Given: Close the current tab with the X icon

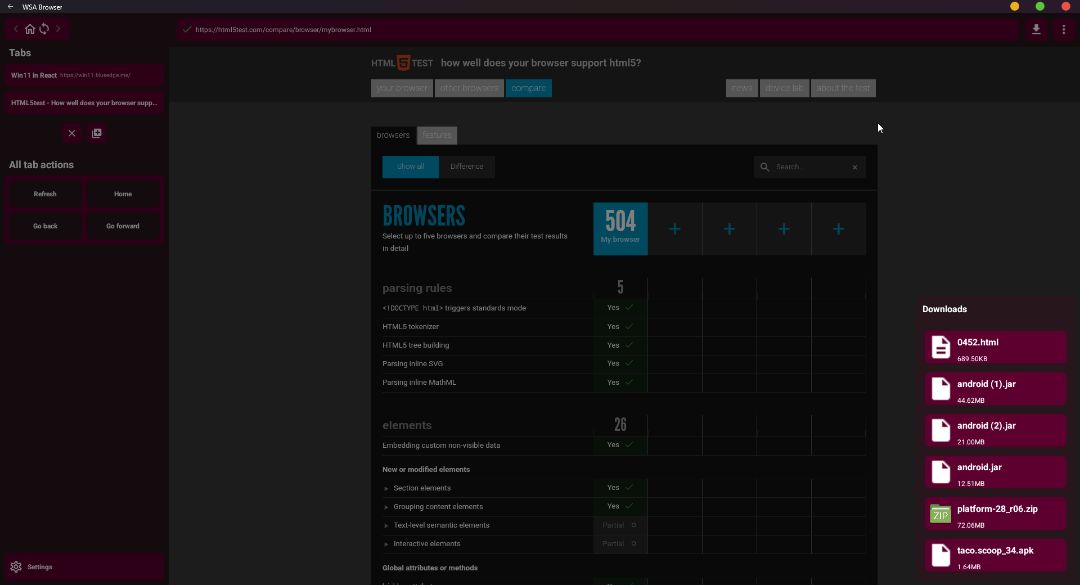Looking at the screenshot, I should (x=72, y=133).
